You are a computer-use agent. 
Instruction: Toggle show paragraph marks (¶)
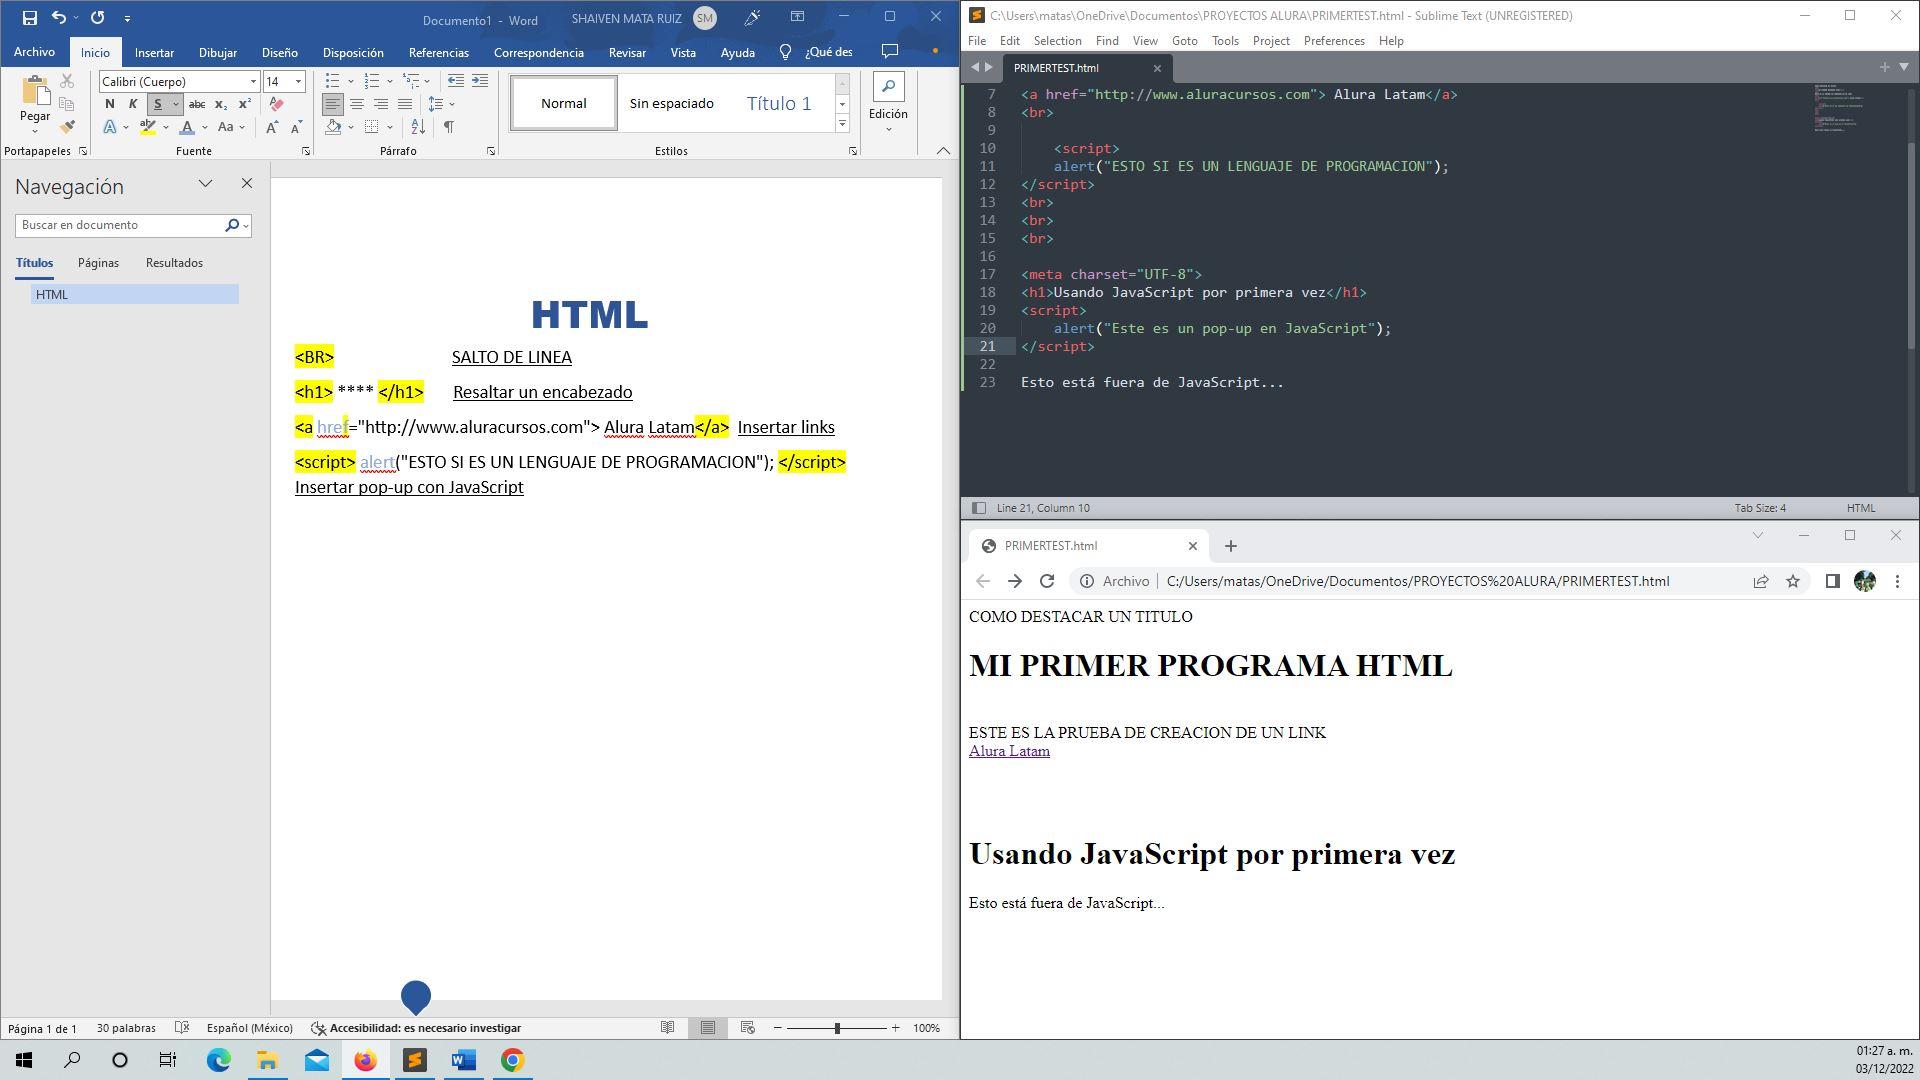coord(449,127)
